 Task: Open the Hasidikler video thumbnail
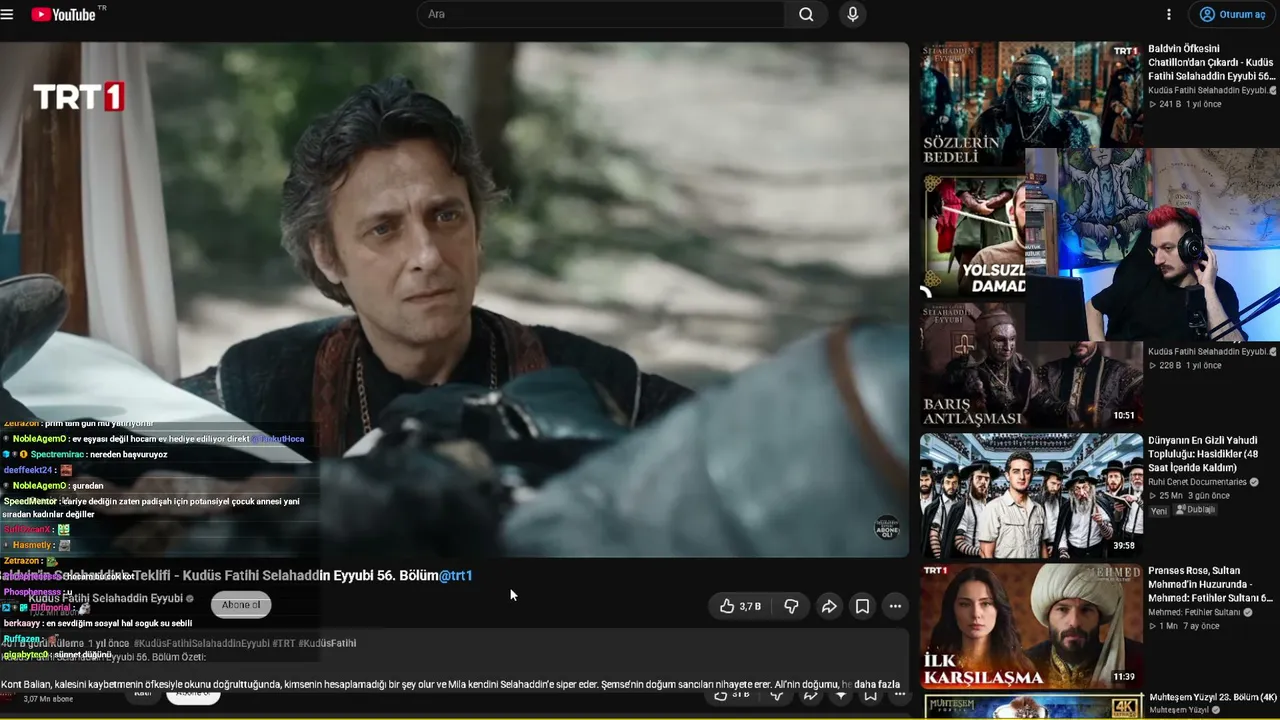[x=1031, y=495]
